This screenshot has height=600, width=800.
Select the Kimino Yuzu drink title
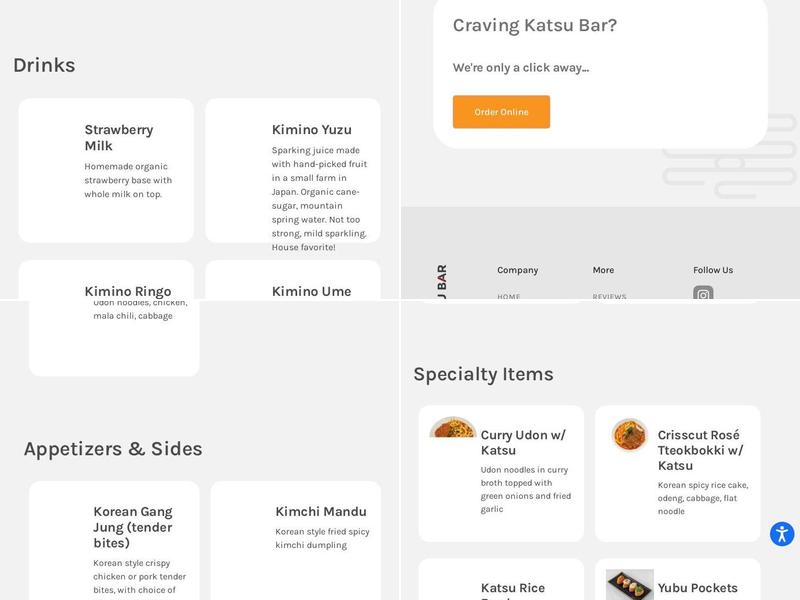pyautogui.click(x=311, y=129)
